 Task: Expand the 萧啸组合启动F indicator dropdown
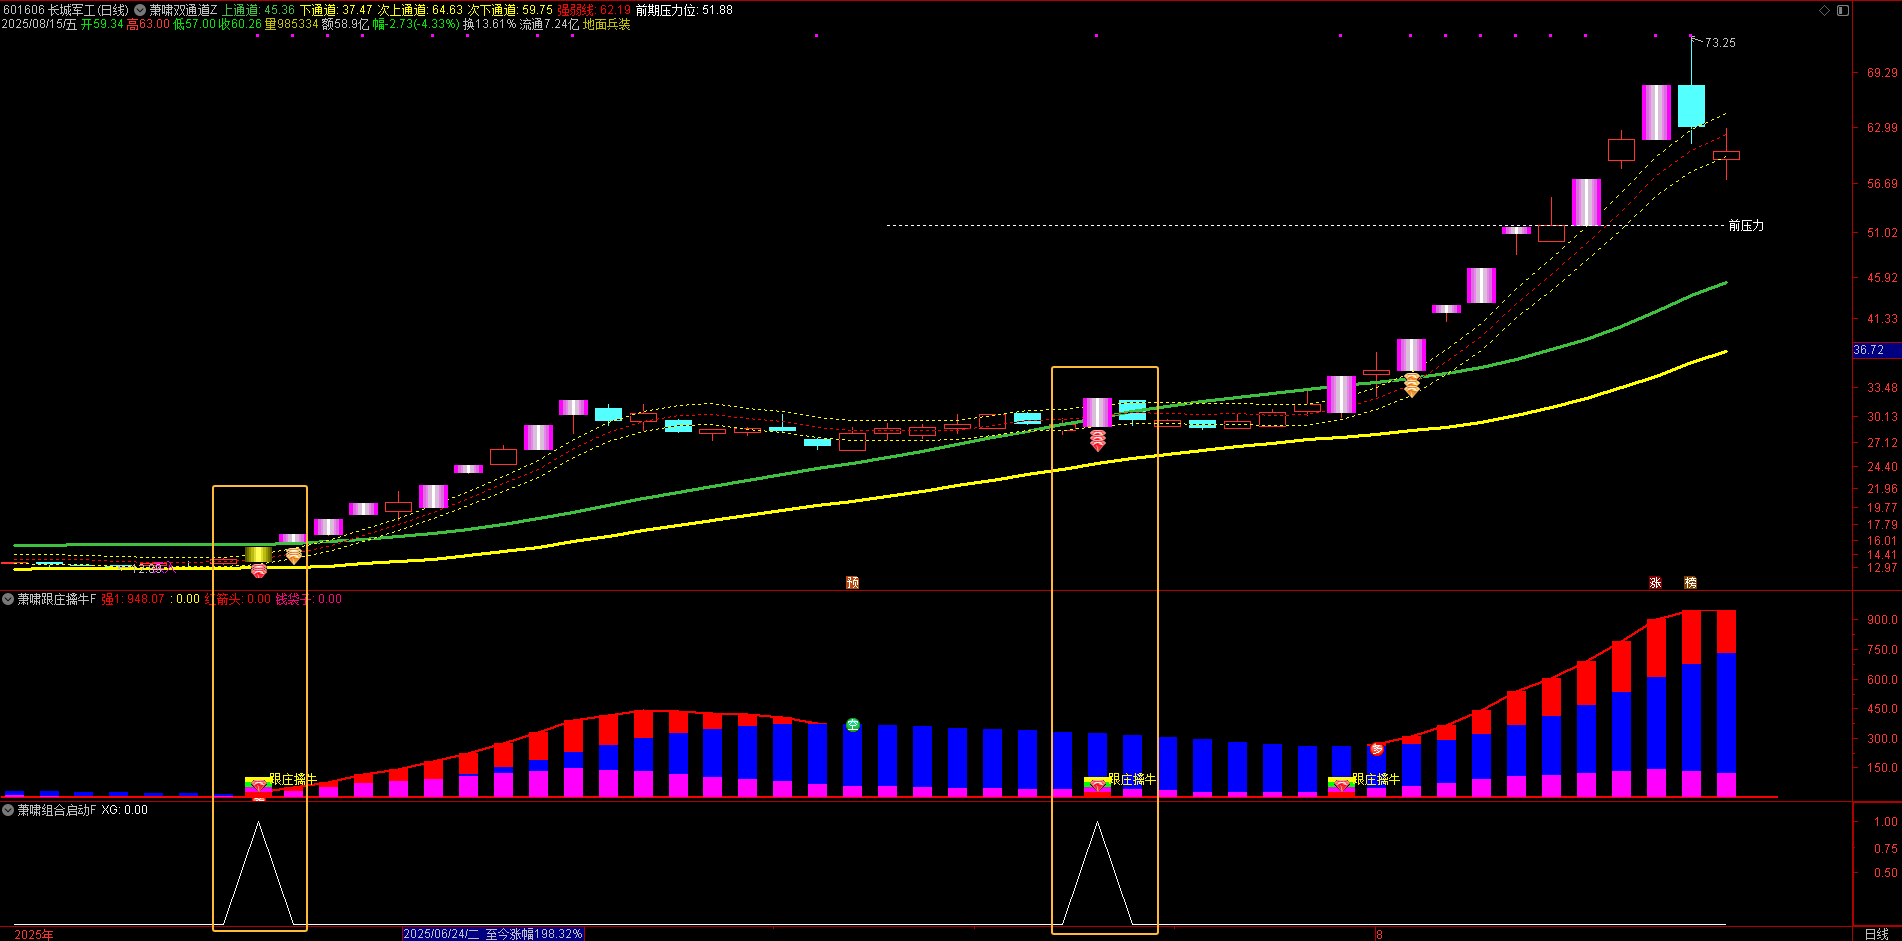click(8, 810)
